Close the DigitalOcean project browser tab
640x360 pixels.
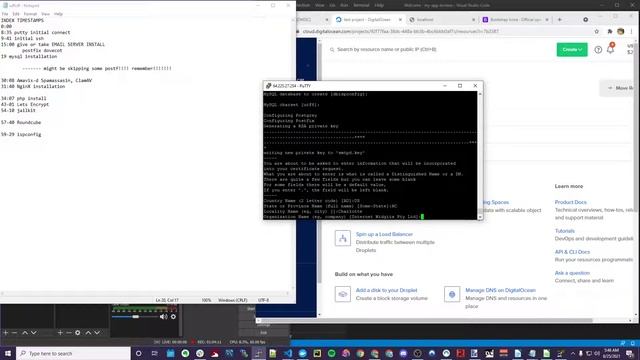click(x=400, y=20)
